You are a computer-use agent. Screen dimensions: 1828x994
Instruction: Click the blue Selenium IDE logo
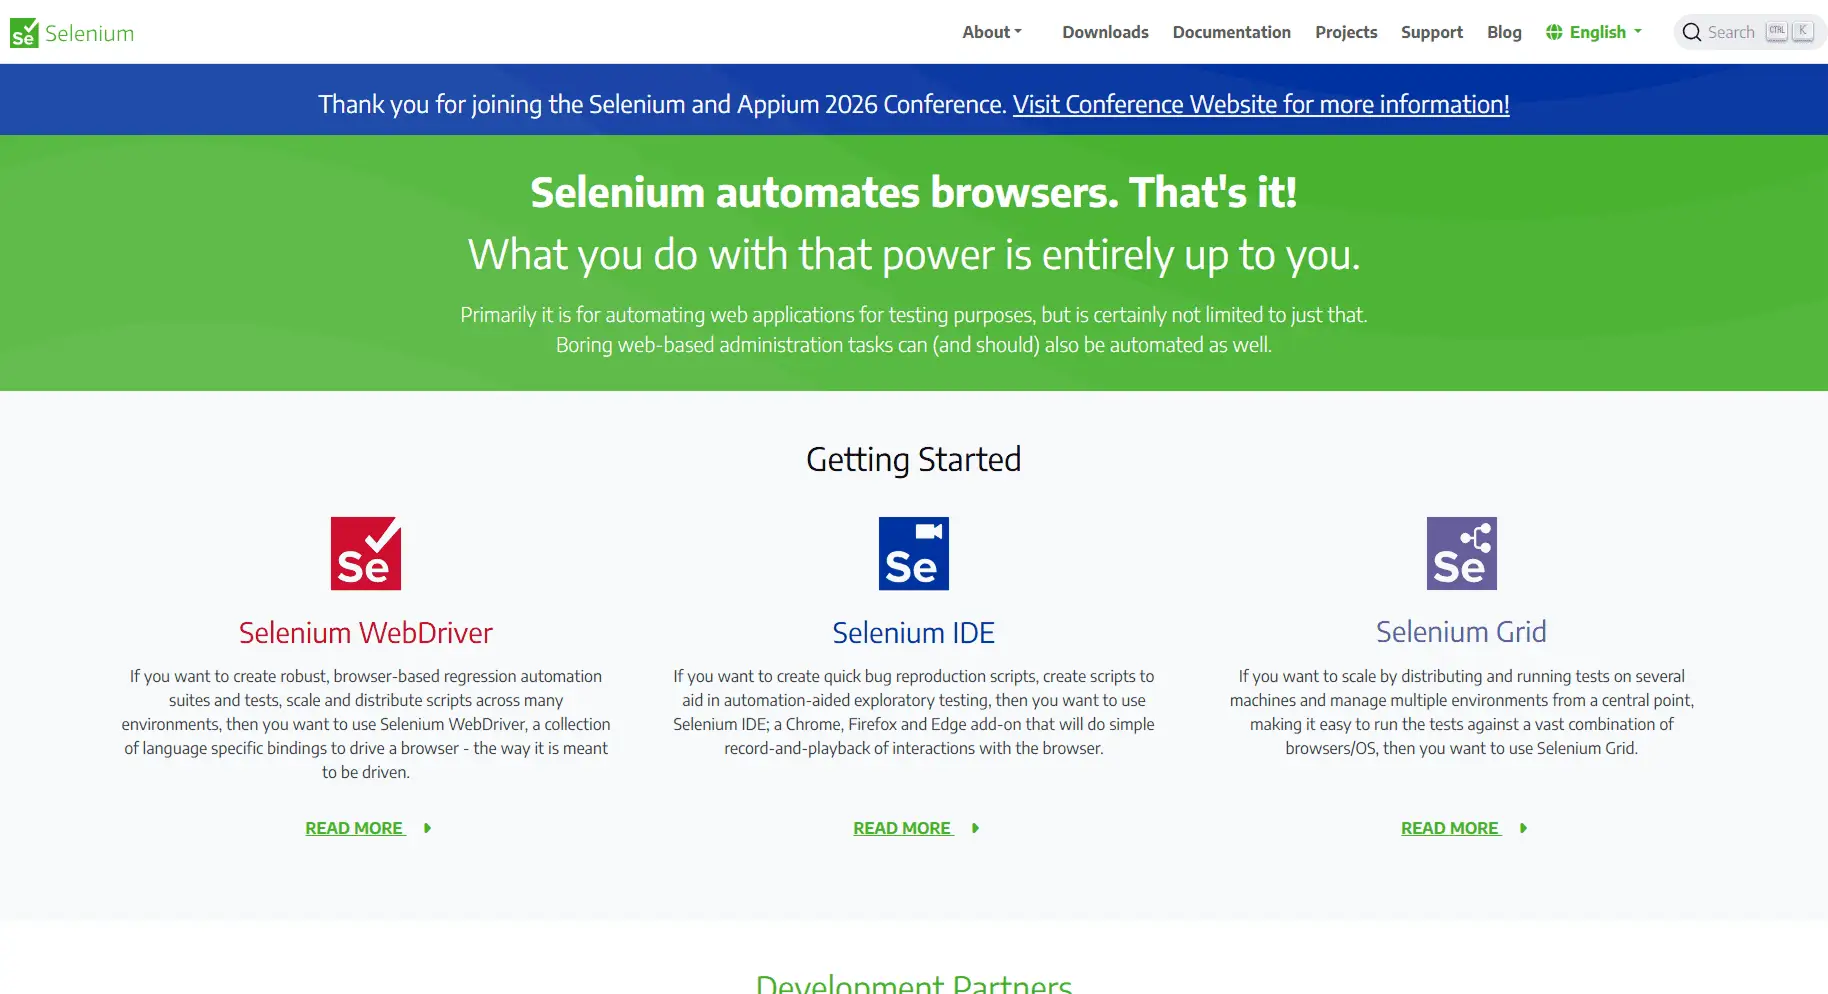point(914,553)
